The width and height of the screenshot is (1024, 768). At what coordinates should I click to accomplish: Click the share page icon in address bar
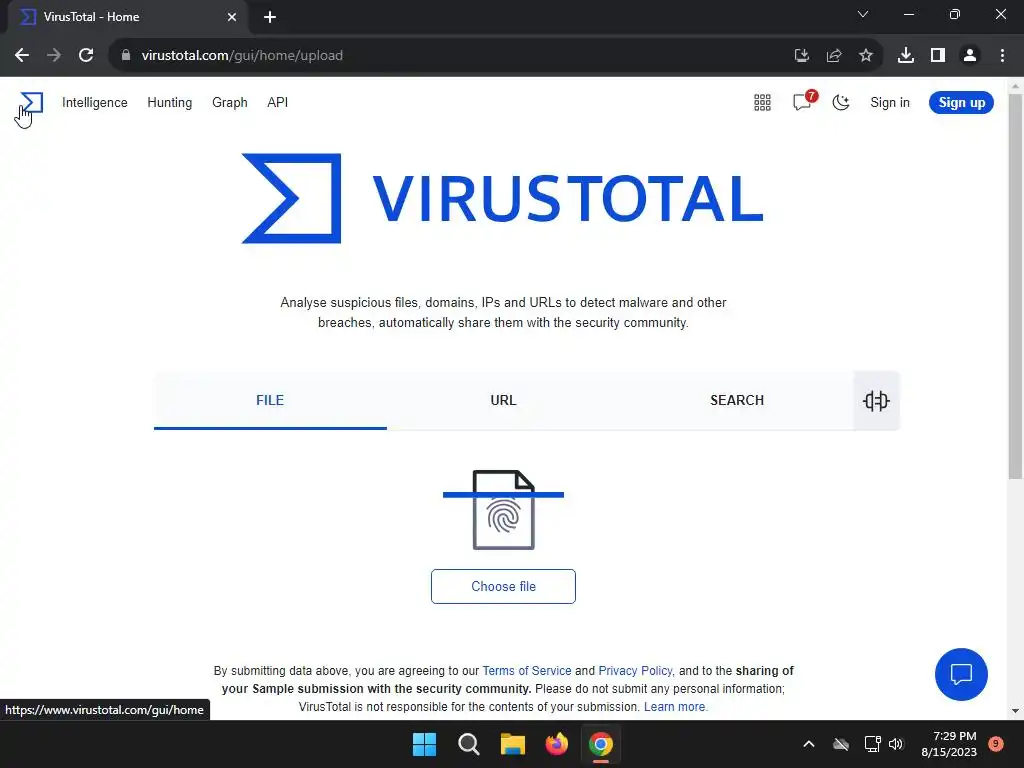pos(834,56)
